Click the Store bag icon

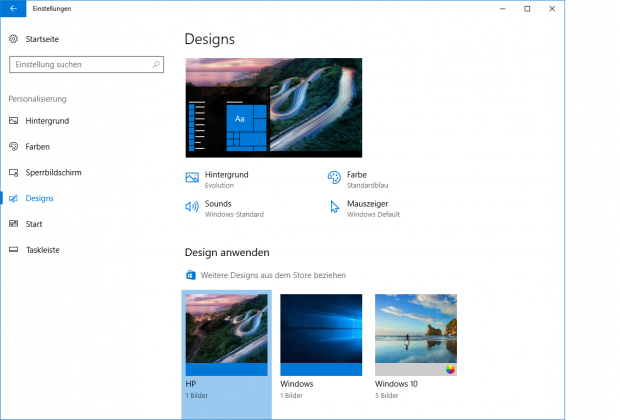point(191,275)
